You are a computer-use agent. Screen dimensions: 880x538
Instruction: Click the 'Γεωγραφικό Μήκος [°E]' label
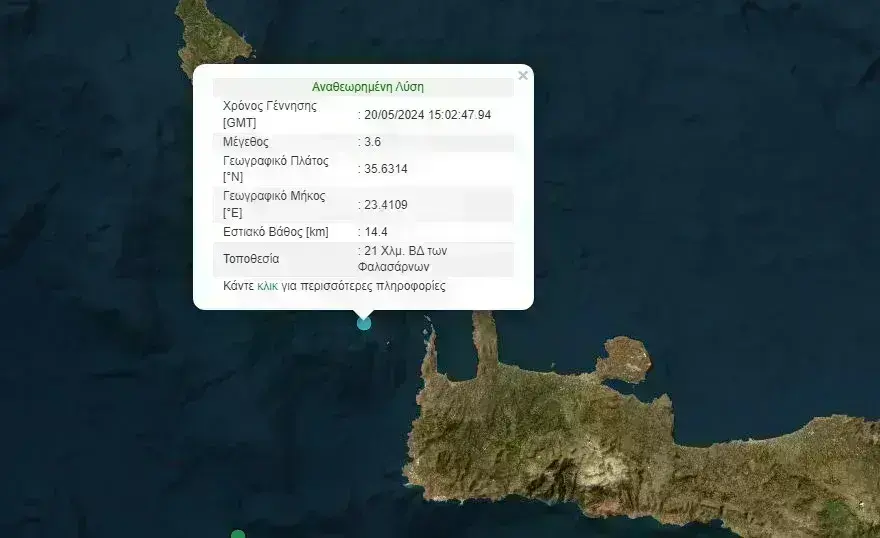[274, 204]
